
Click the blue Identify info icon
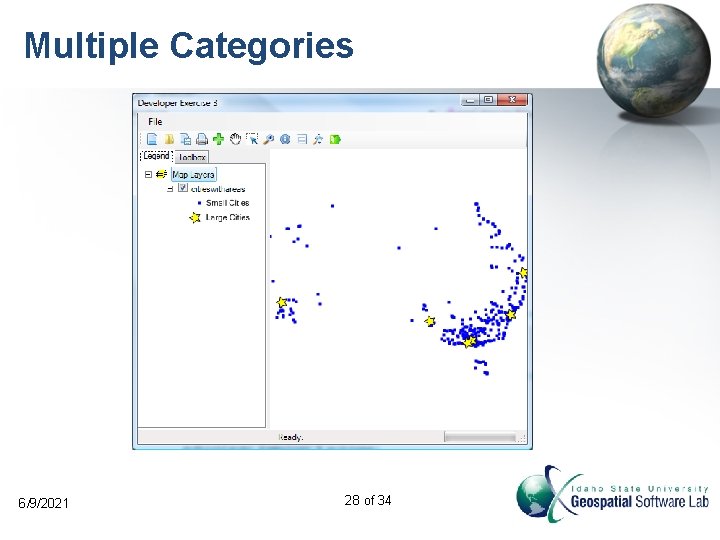[x=285, y=139]
